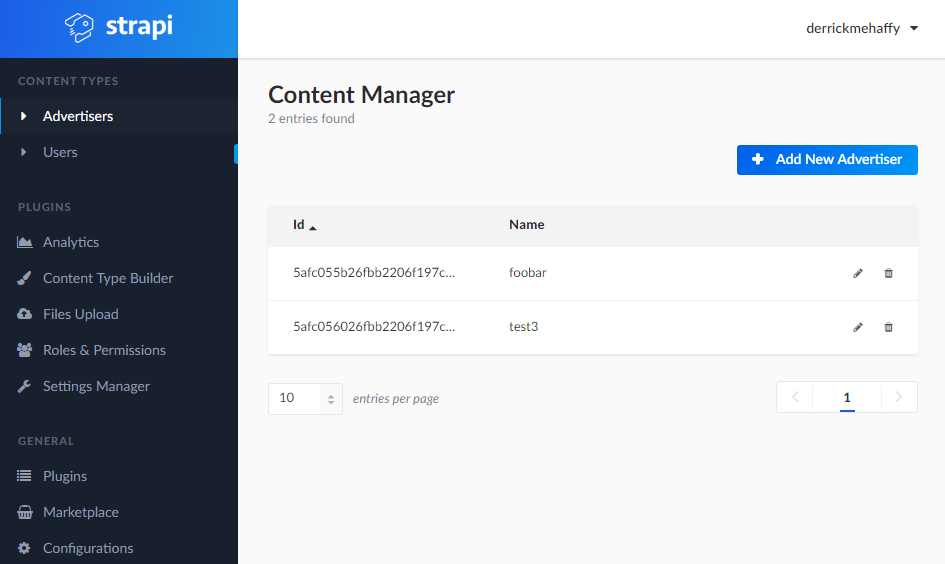Click the Strapi logo icon
The image size is (945, 564).
[x=80, y=27]
